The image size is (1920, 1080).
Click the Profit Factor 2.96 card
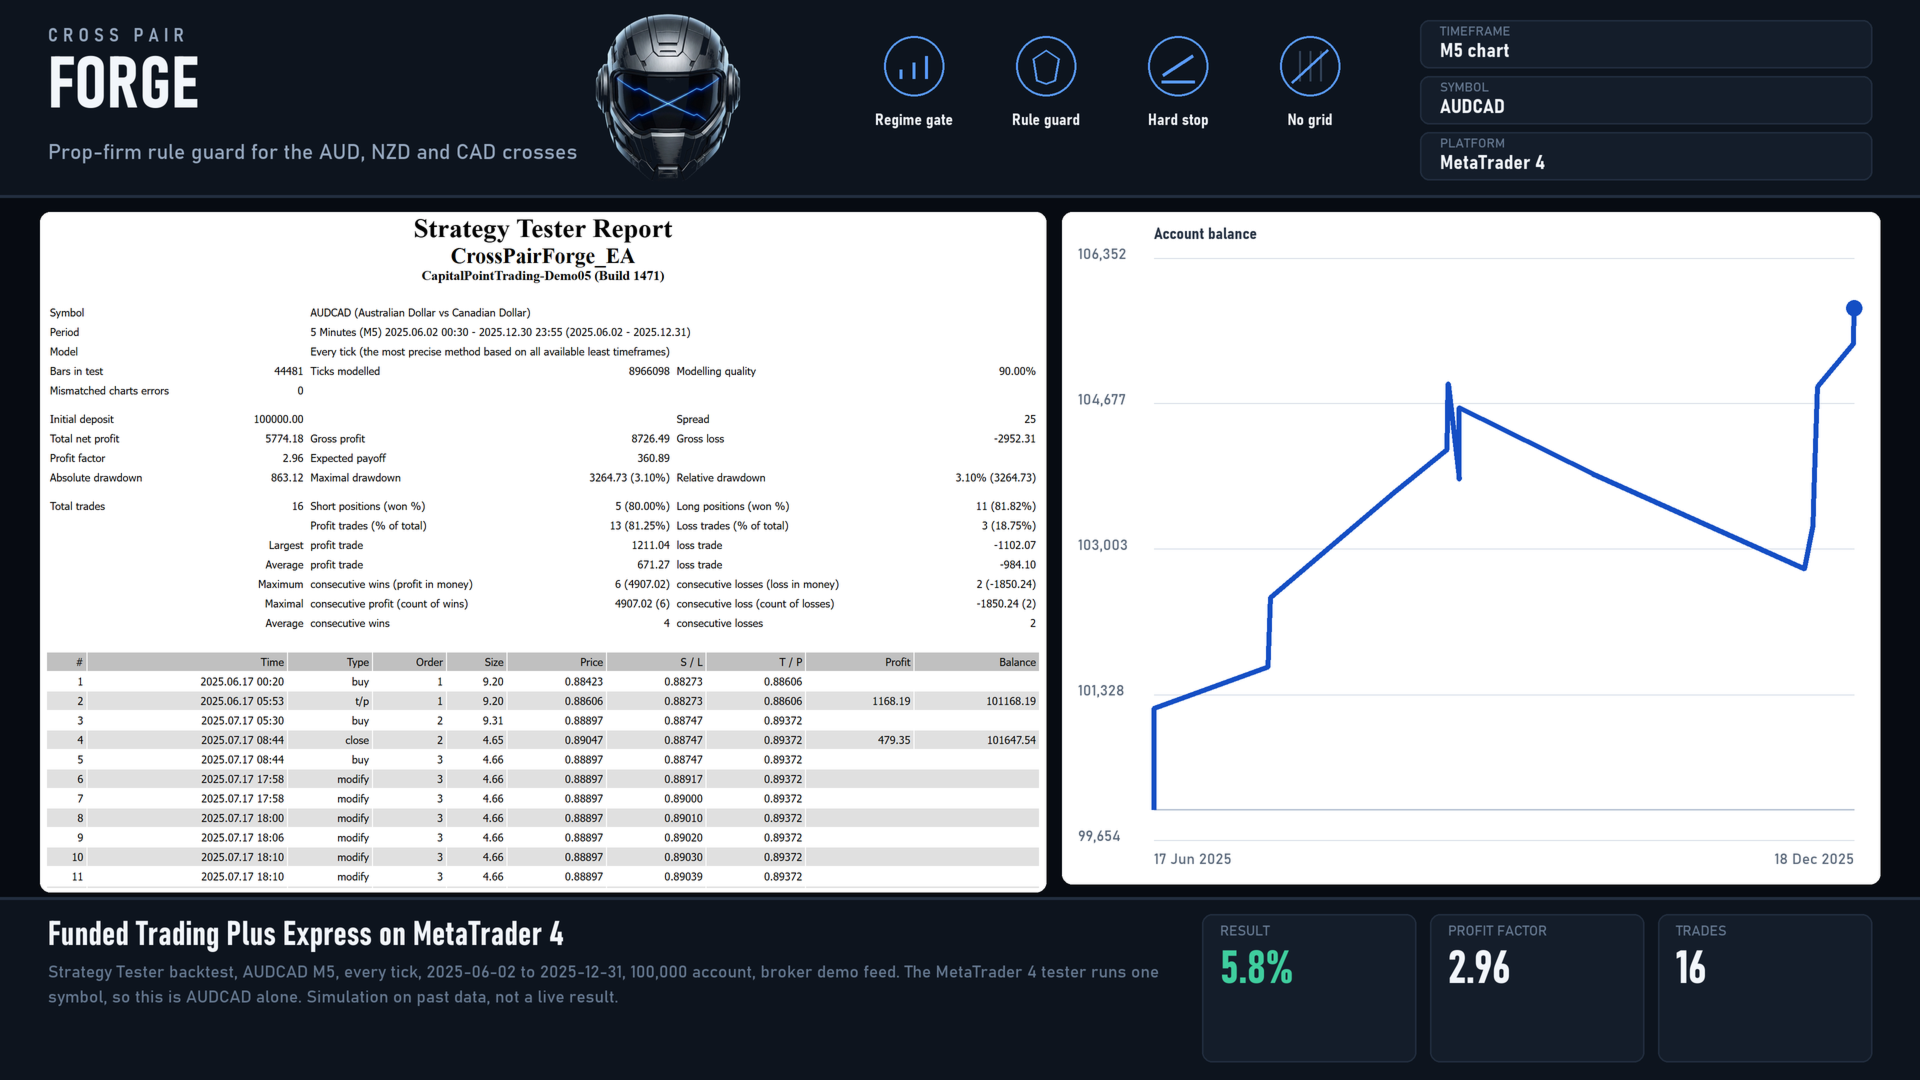[1536, 987]
